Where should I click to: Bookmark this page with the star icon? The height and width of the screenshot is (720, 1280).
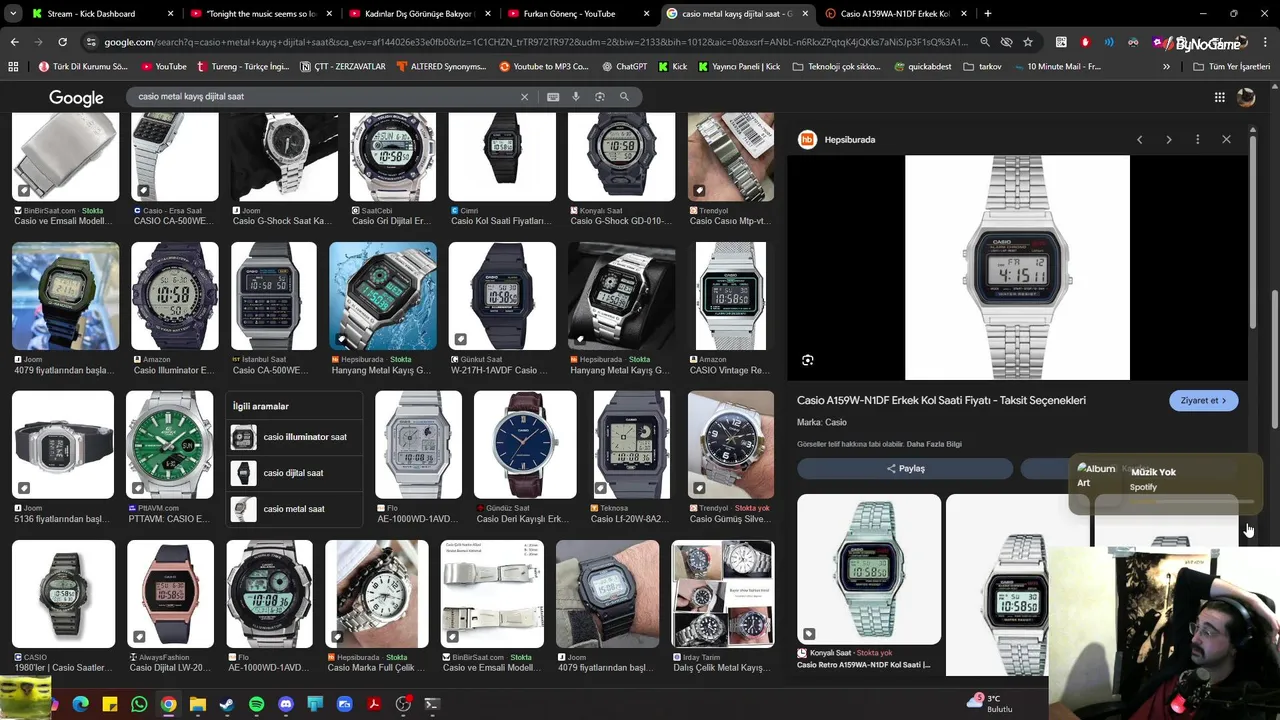coord(1028,42)
